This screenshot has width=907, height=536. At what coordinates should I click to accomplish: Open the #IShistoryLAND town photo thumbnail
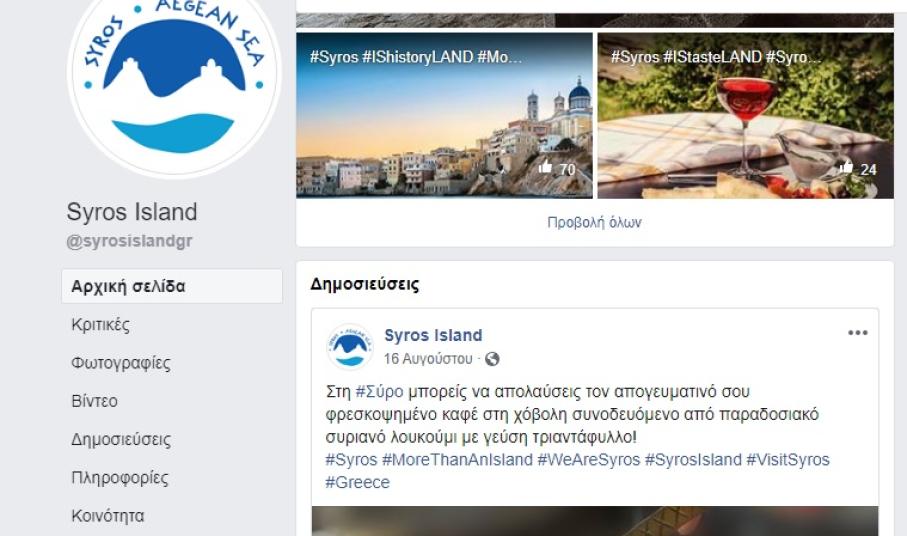[444, 116]
